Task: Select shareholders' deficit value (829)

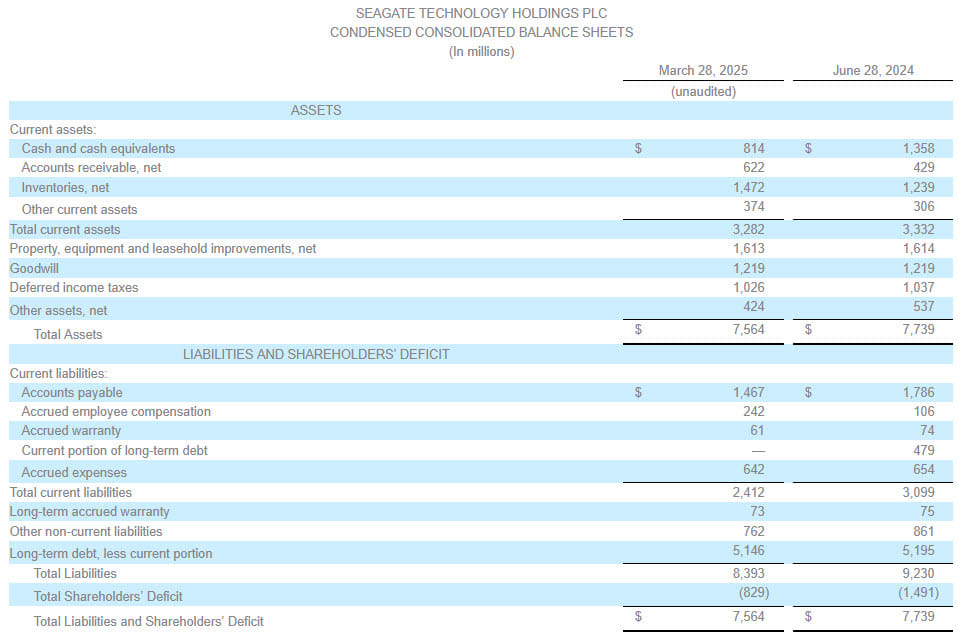Action: pyautogui.click(x=754, y=593)
